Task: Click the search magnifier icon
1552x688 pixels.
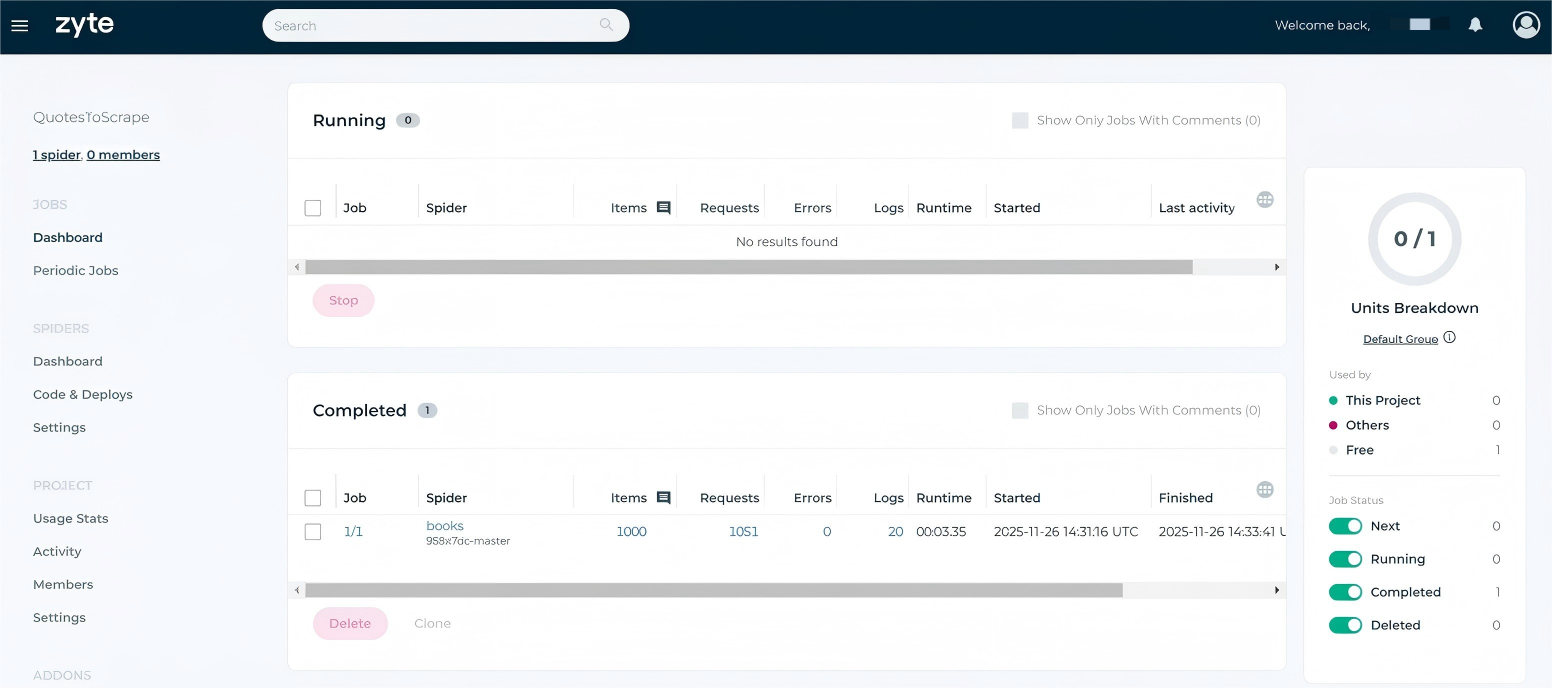Action: 606,24
